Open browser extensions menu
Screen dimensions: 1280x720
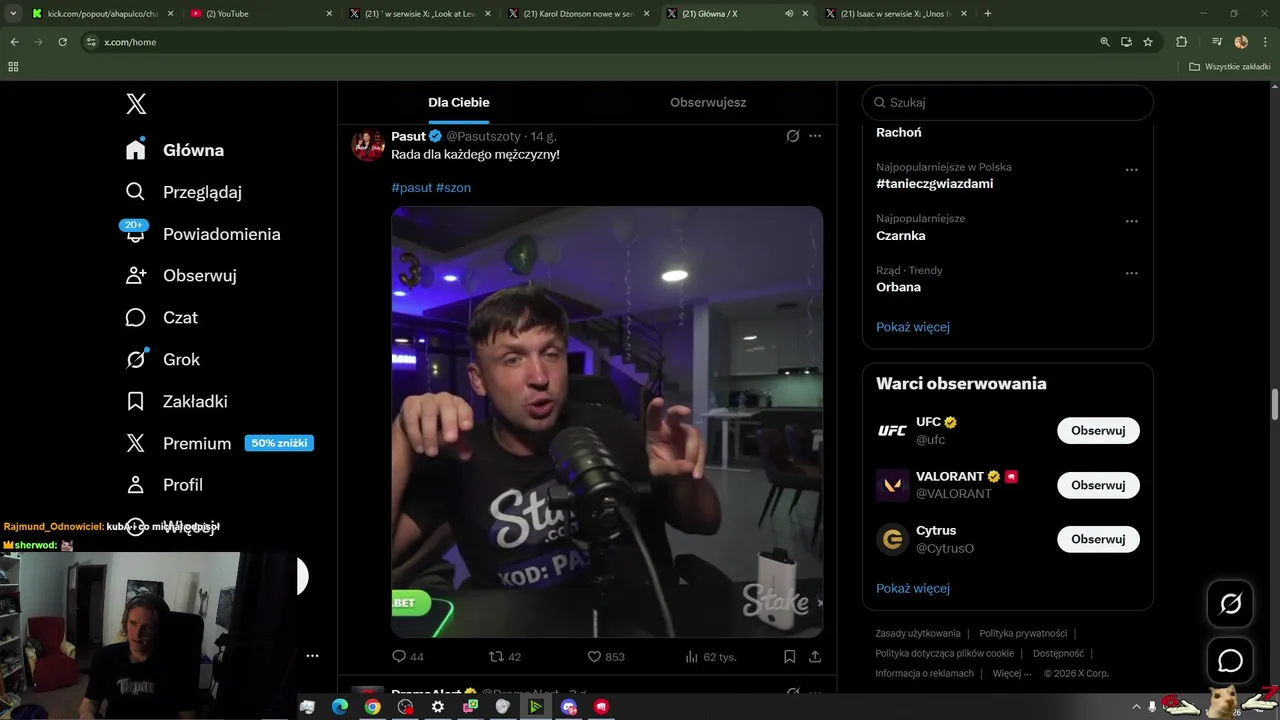pos(1182,42)
